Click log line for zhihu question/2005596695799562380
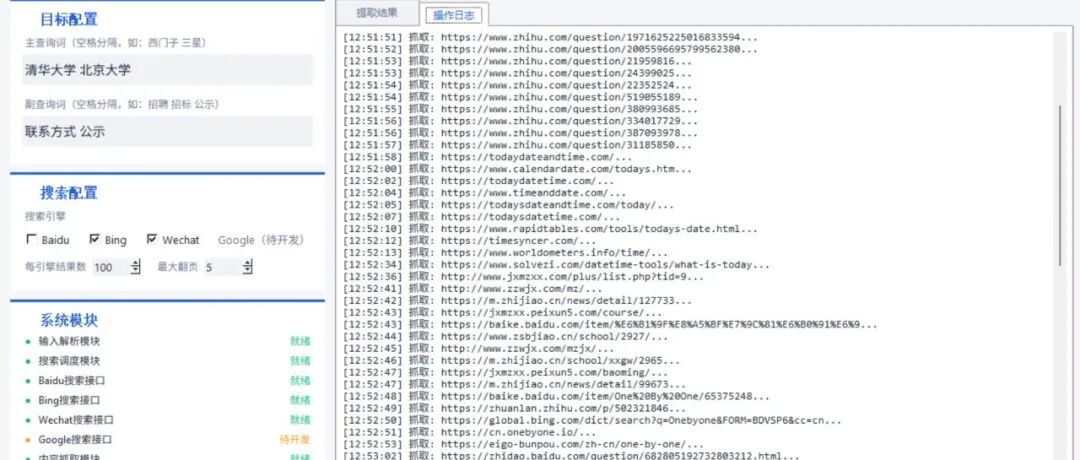The image size is (1080, 460). click(x=550, y=50)
